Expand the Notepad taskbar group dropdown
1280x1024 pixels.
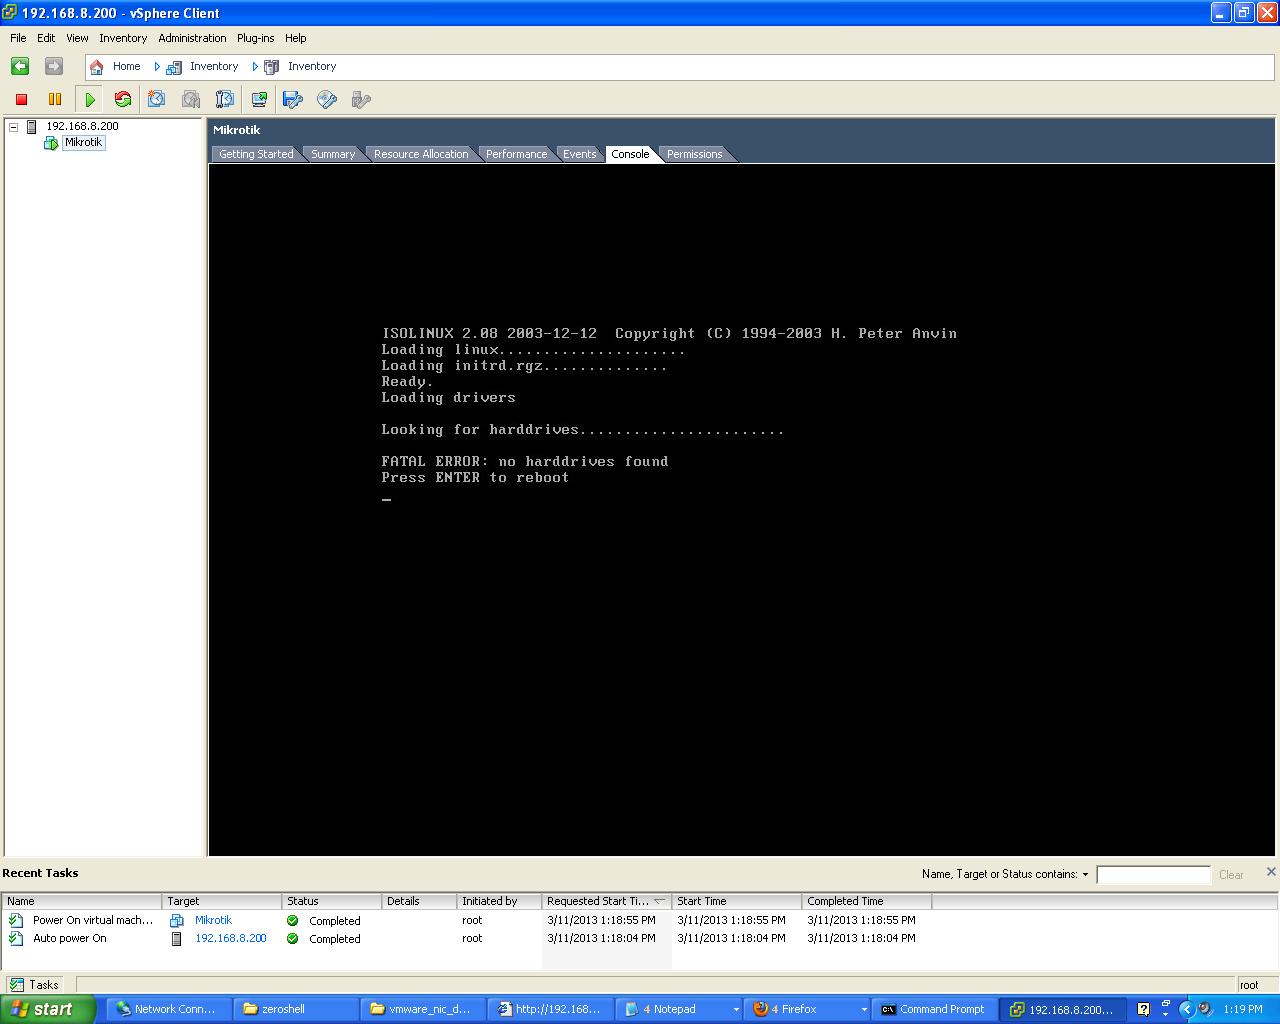(x=736, y=1010)
